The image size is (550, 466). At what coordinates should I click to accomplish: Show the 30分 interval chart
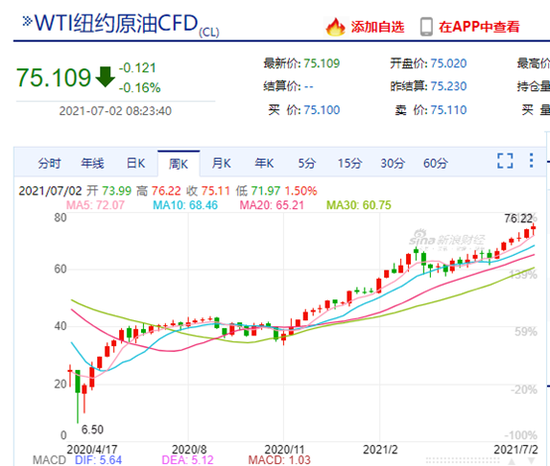tap(393, 163)
